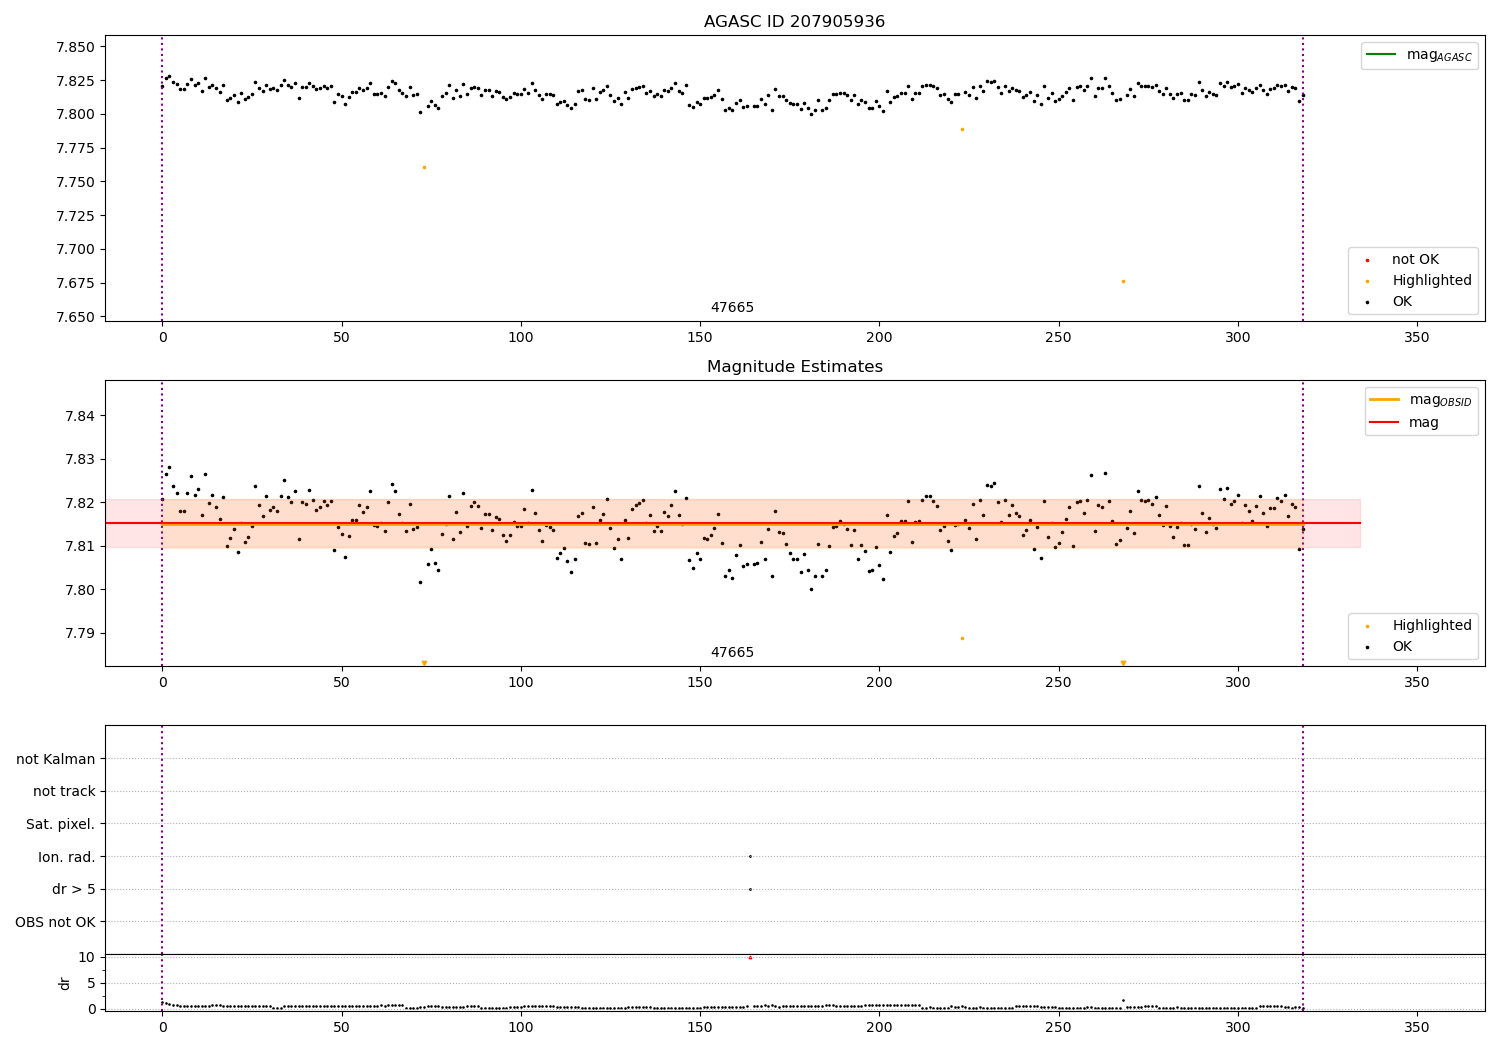Click the '47665' label in Magnitude Estimates plot
The width and height of the screenshot is (1500, 1050).
[732, 653]
